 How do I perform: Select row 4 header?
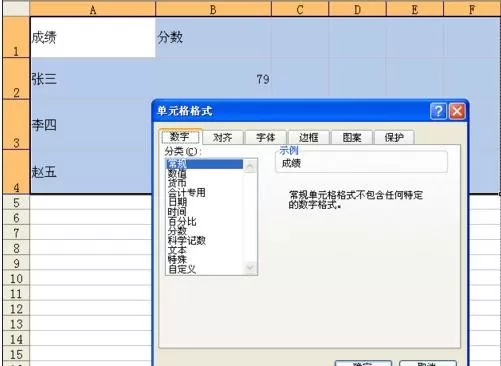16,172
